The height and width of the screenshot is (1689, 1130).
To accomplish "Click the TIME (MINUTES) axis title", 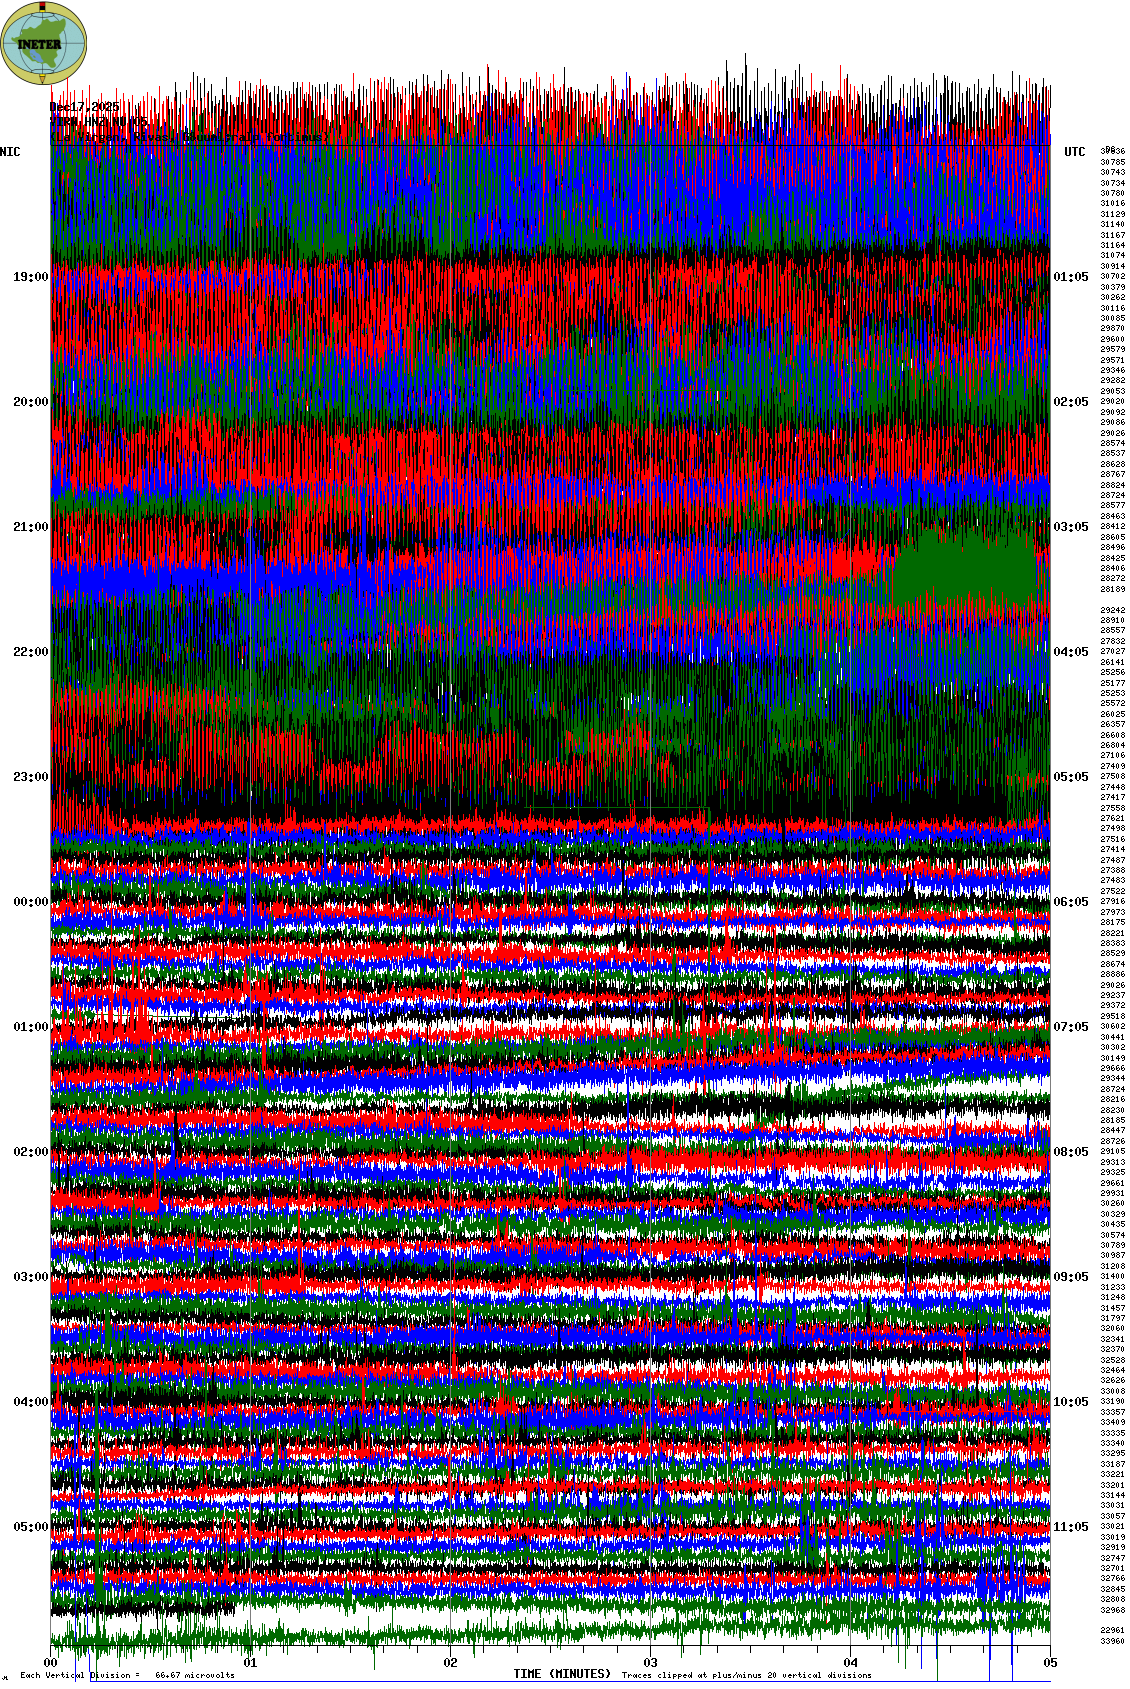I will click(x=561, y=1674).
